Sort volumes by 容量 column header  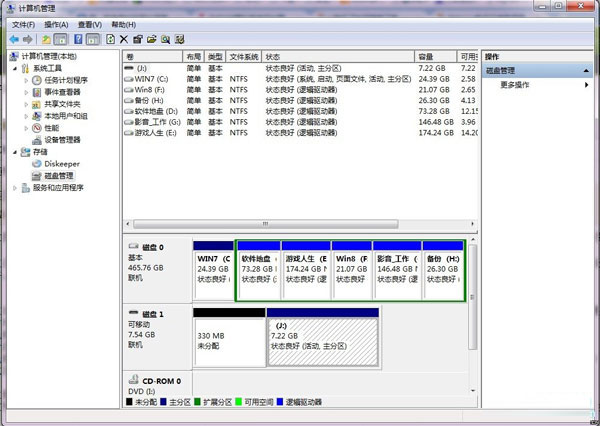435,57
